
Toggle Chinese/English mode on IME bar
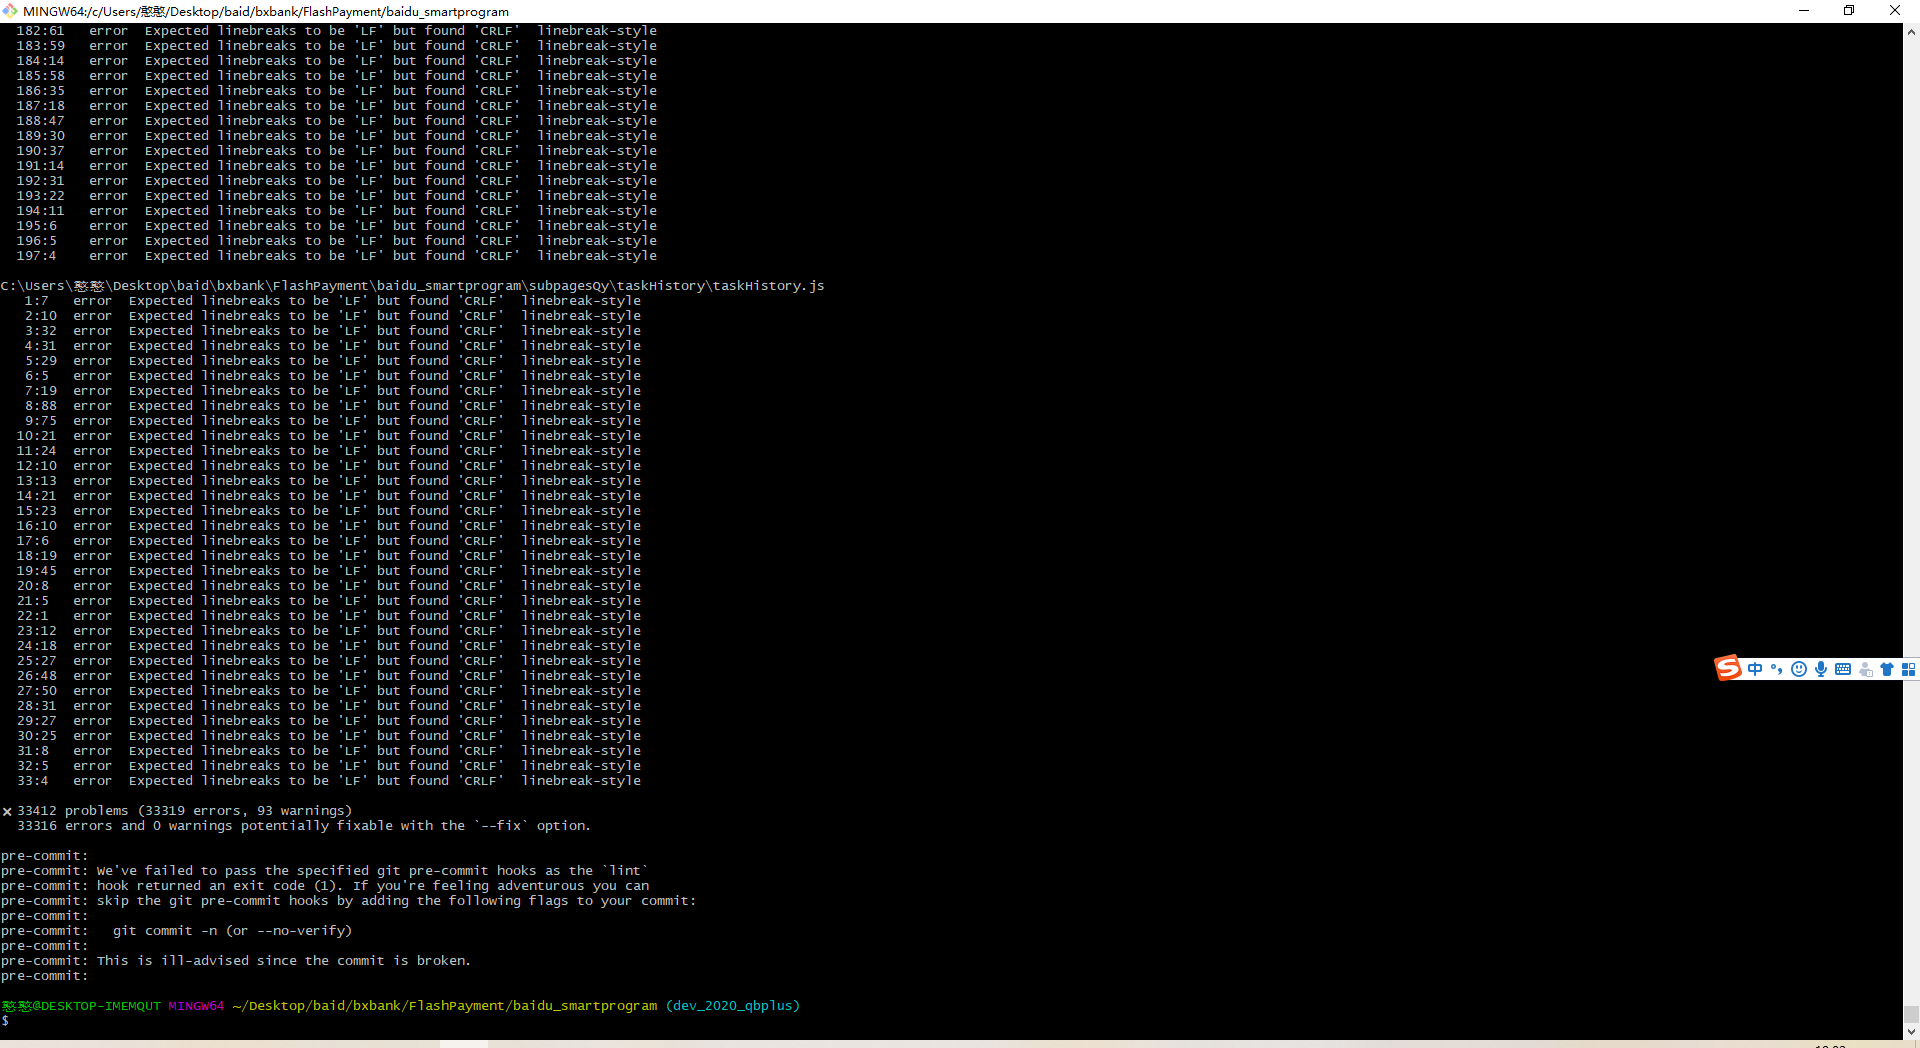(1755, 669)
